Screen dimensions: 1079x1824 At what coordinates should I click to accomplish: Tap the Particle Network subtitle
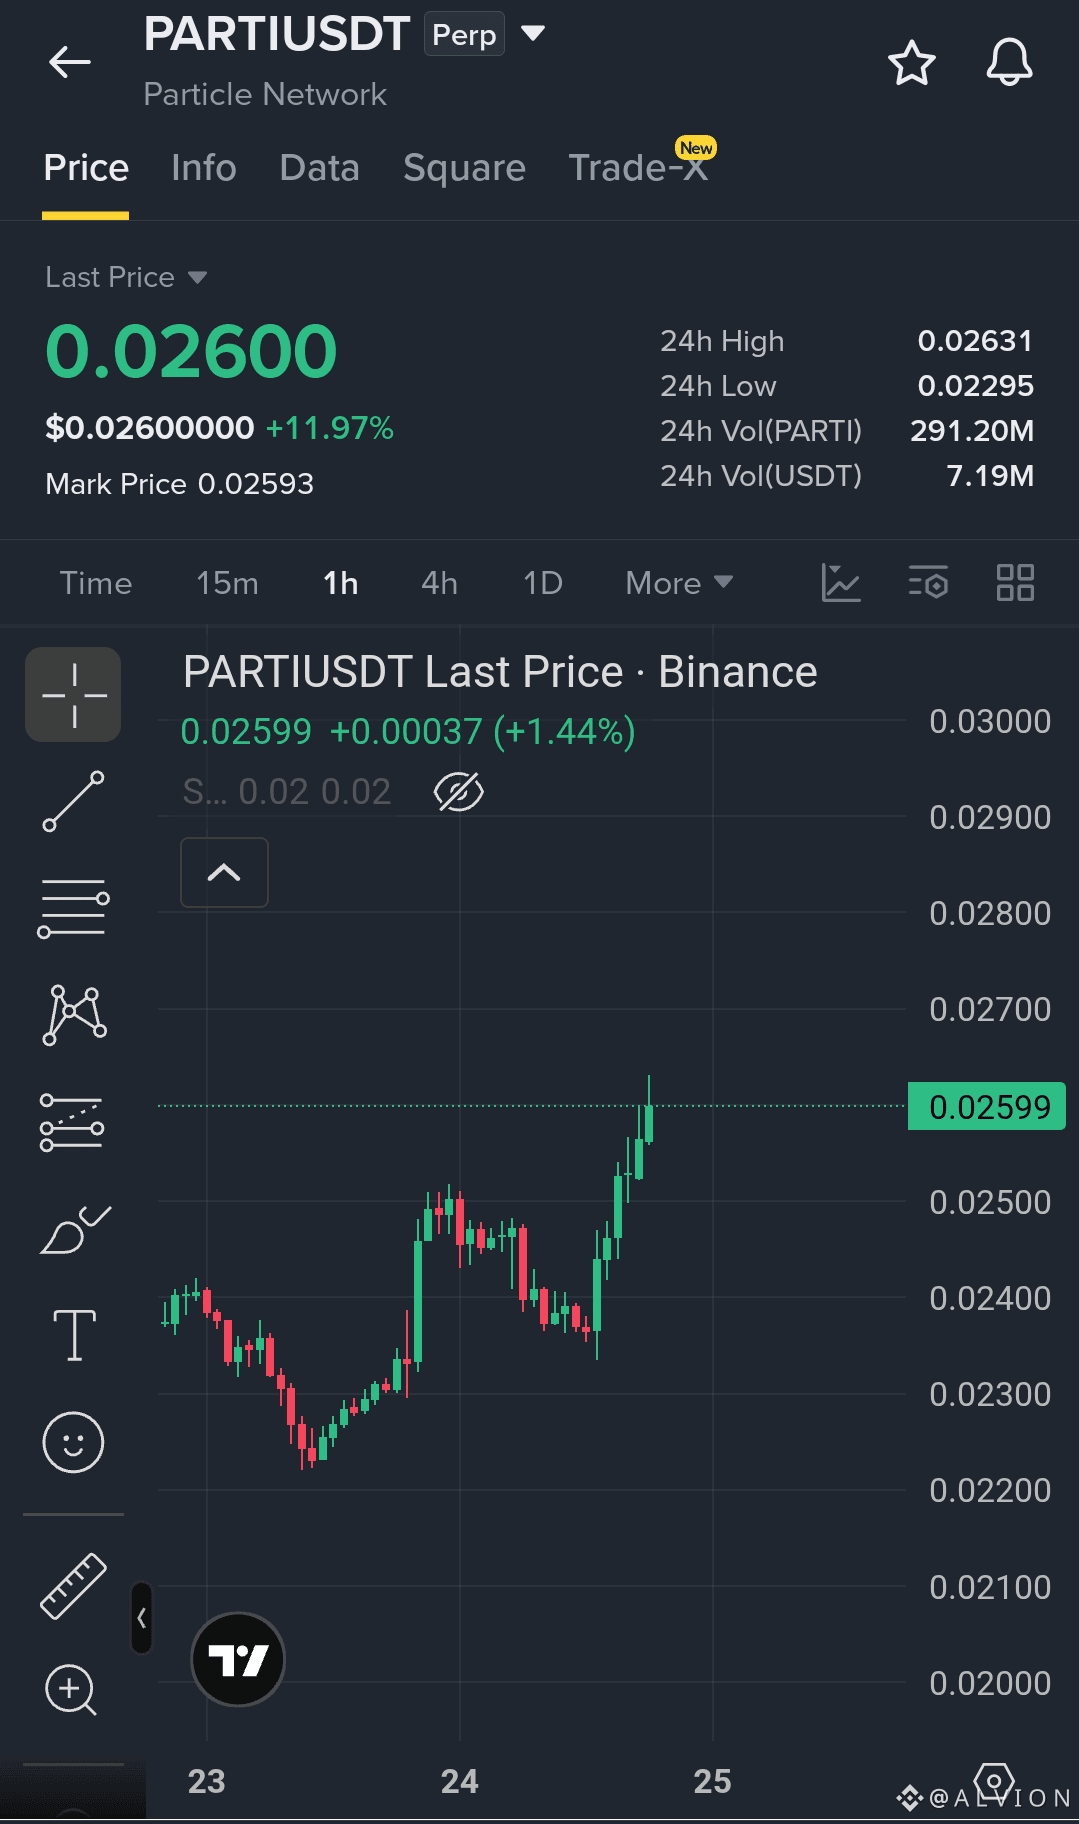(265, 94)
